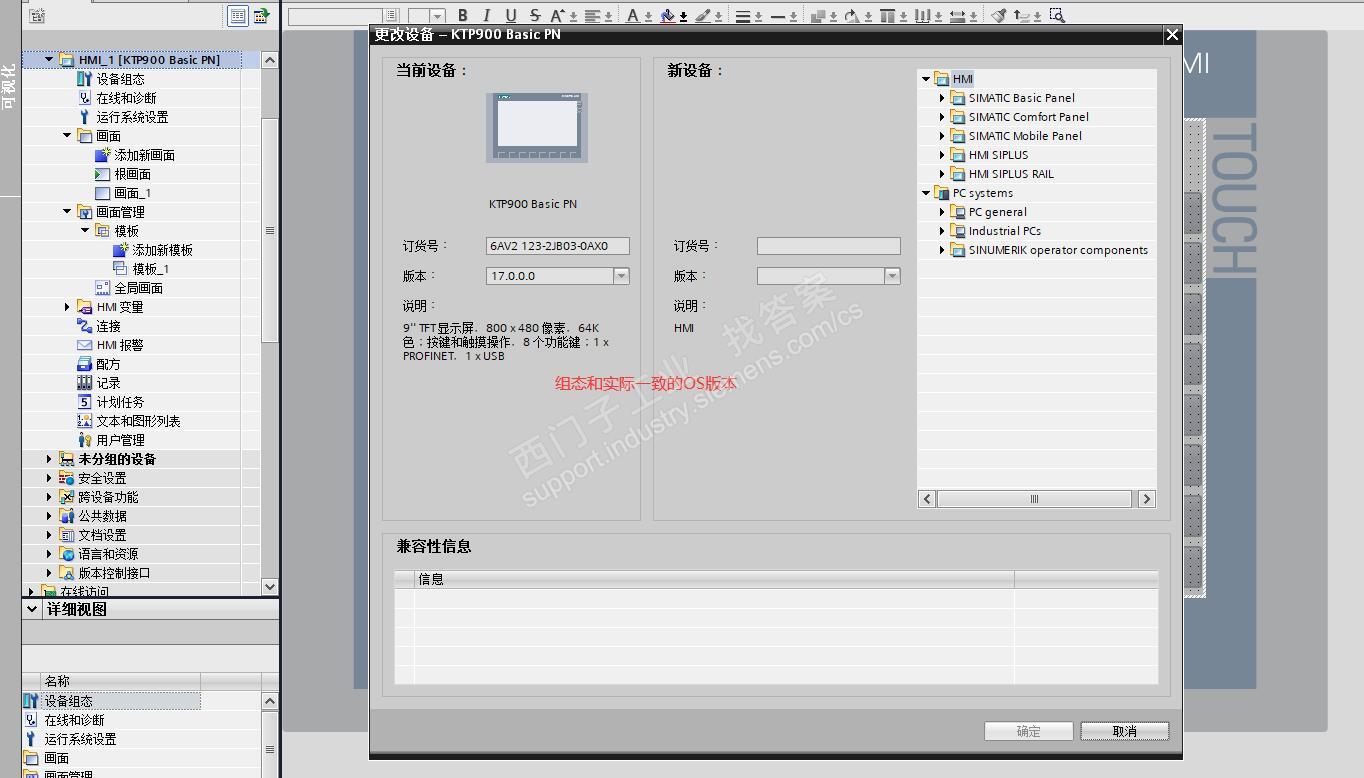Viewport: 1364px width, 778px height.
Task: Click the text alignment toolbar icon
Action: pyautogui.click(x=593, y=15)
